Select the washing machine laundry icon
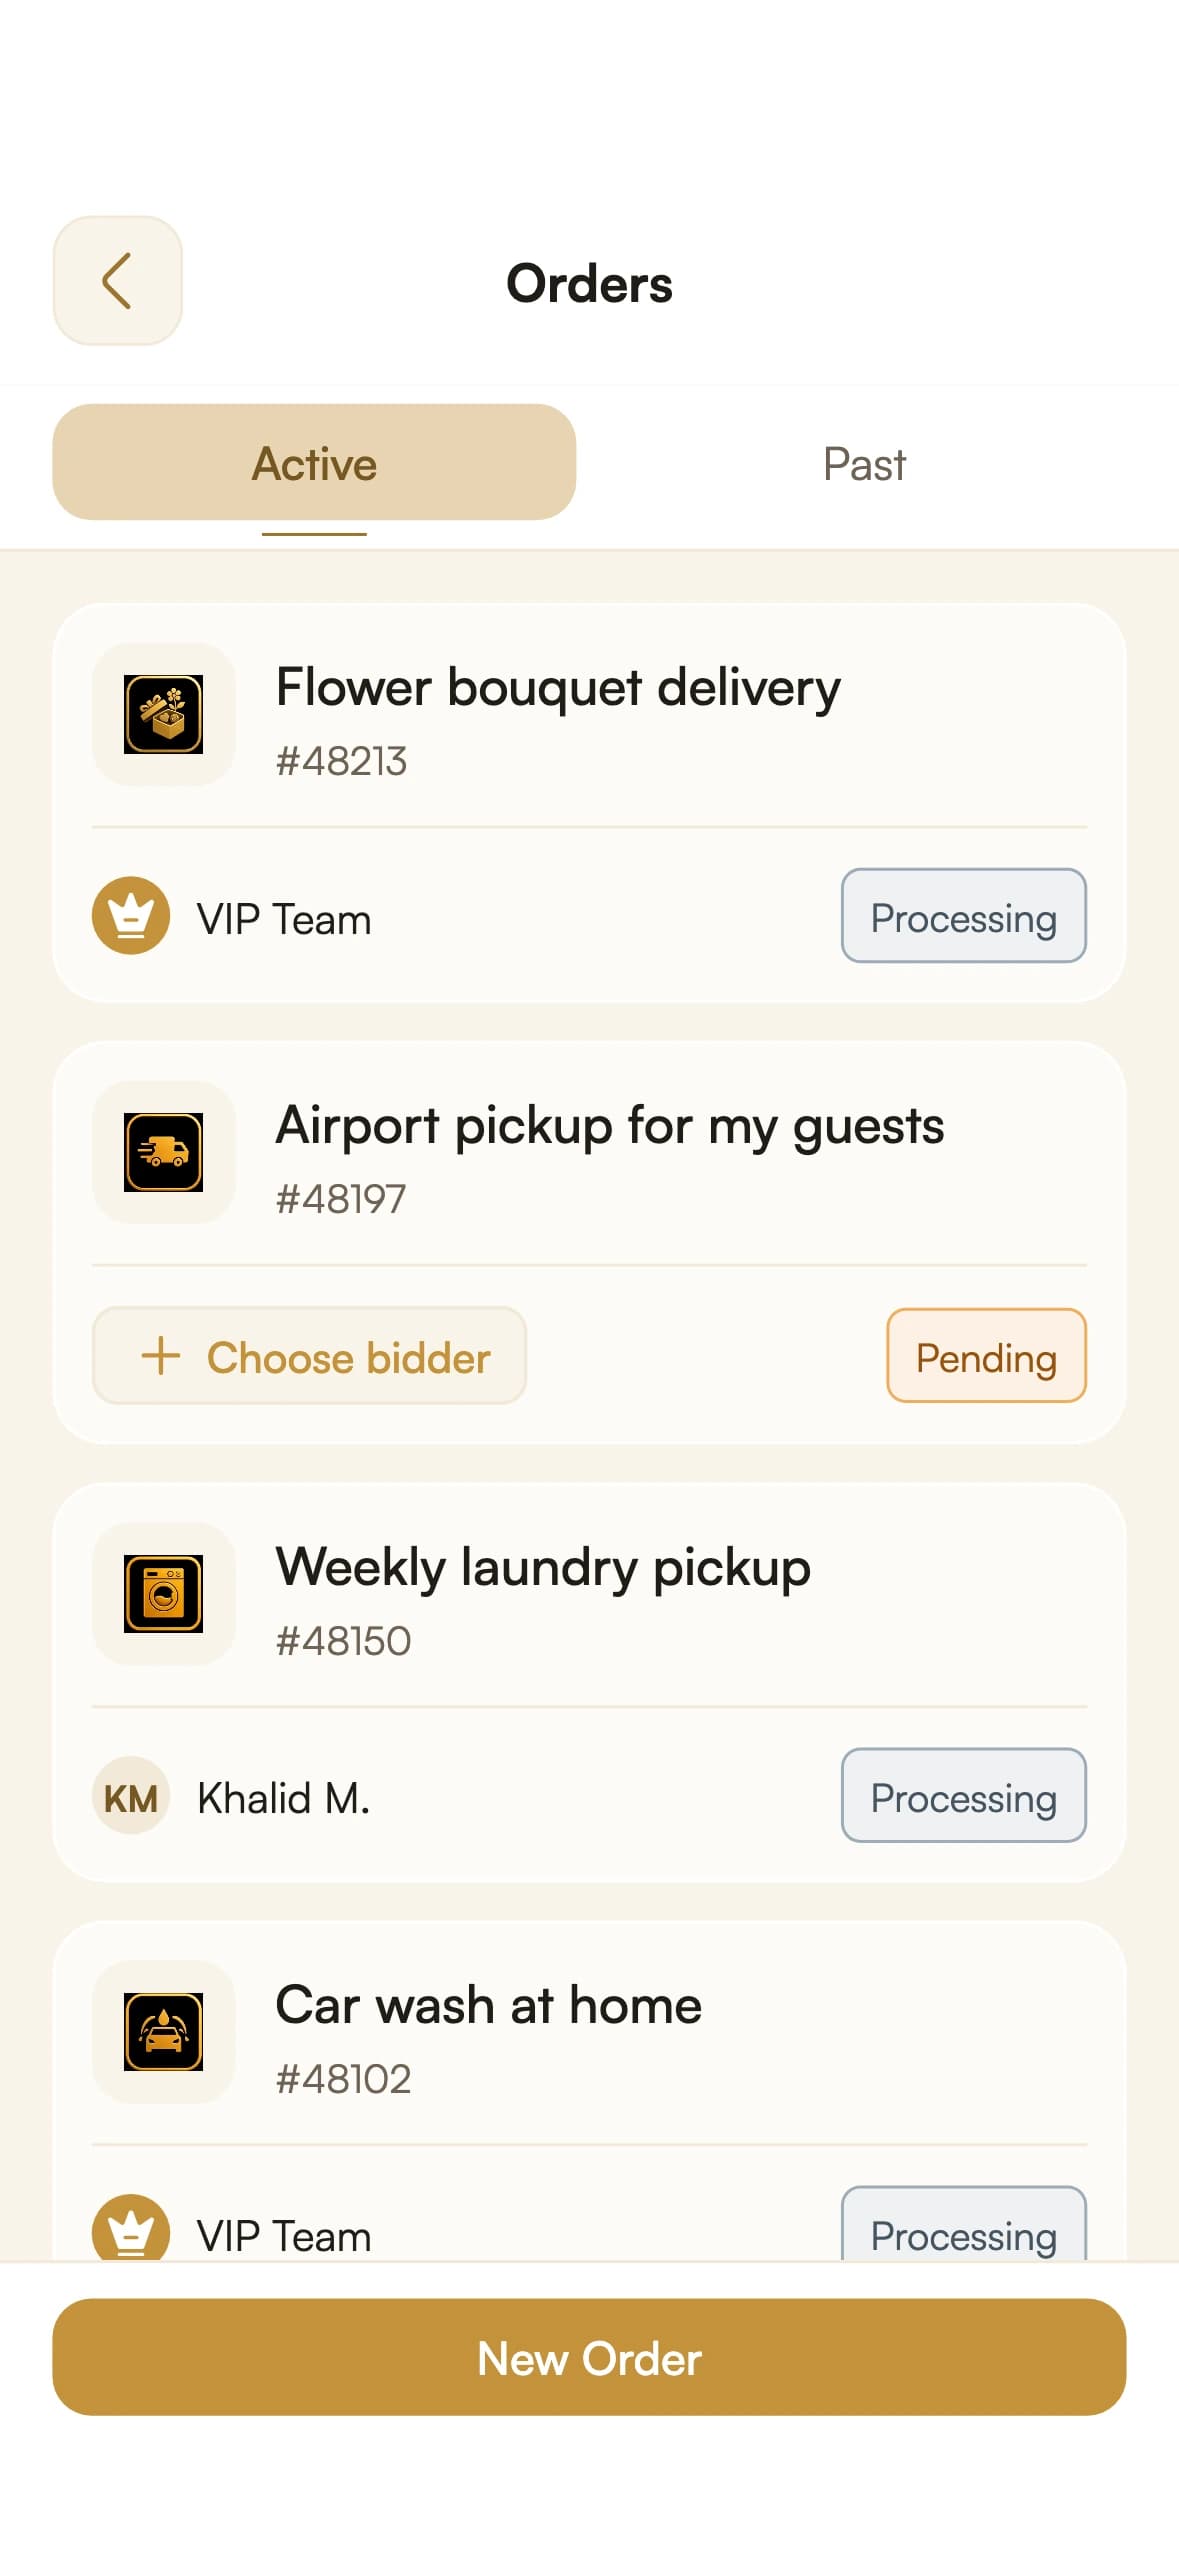 [164, 1594]
